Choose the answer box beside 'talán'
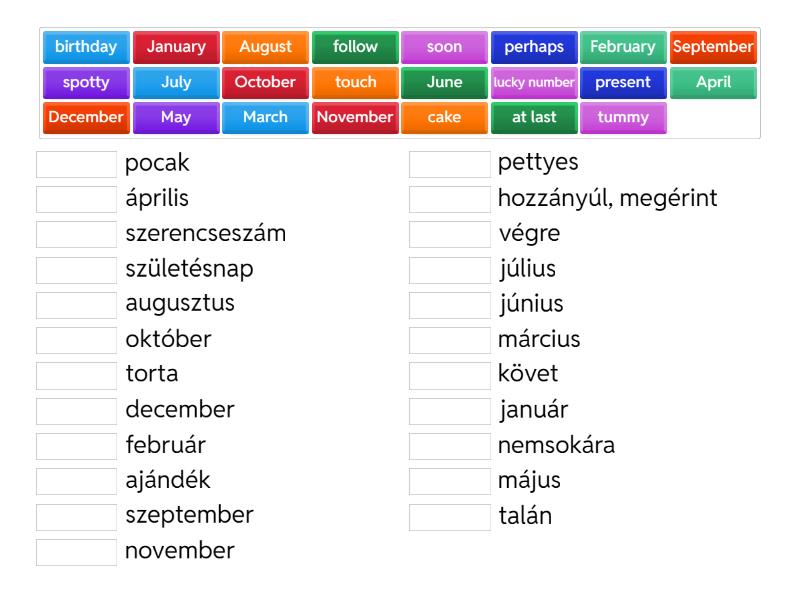Image resolution: width=800 pixels, height=600 pixels. pos(449,517)
